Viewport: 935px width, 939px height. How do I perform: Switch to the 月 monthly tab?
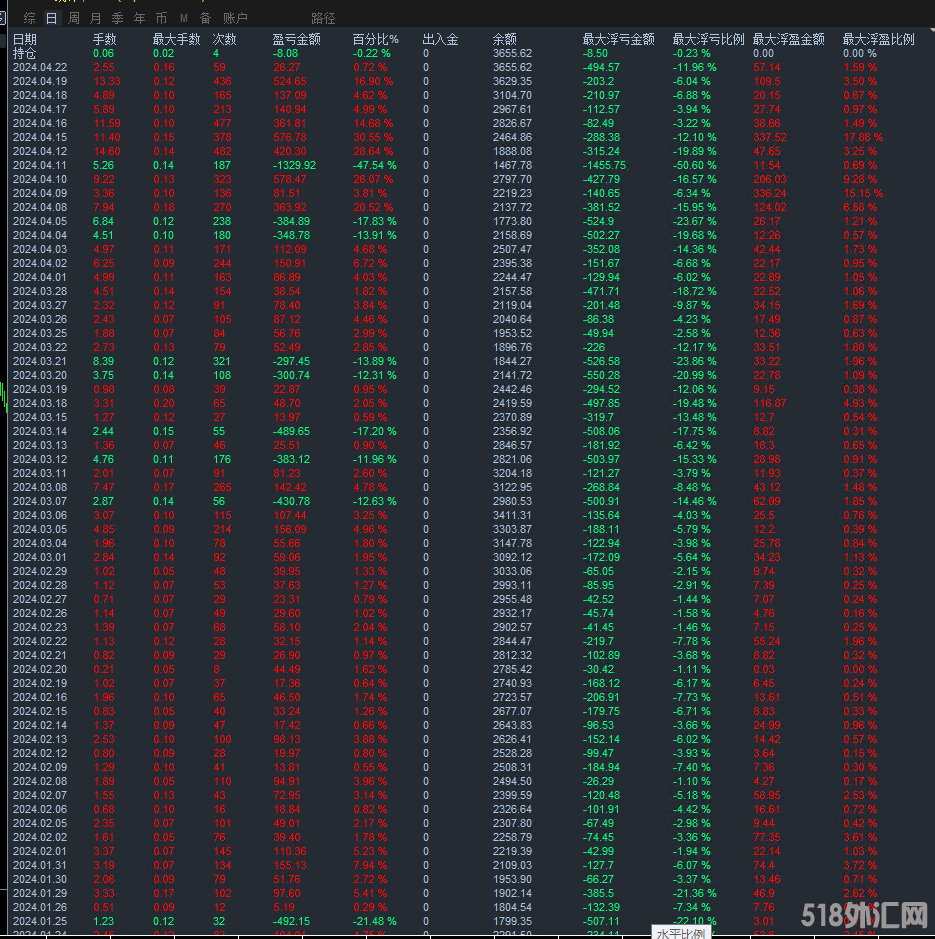coord(95,18)
